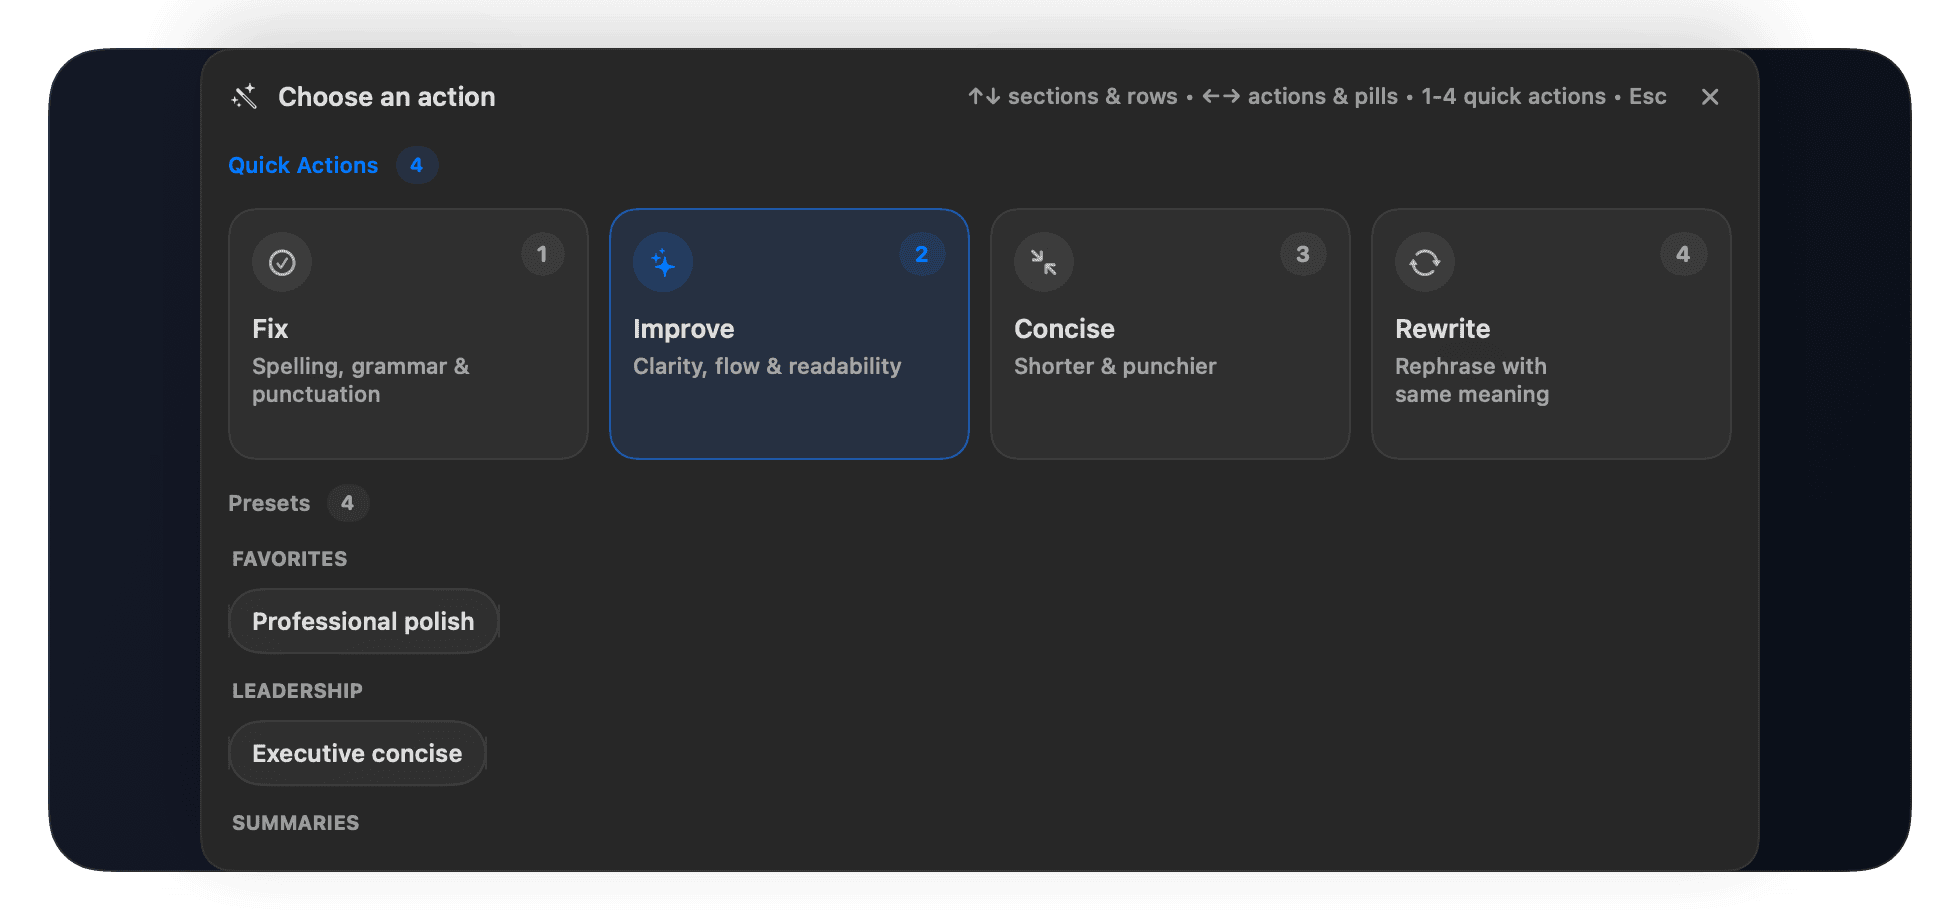
Task: Click the count badge next to Presets
Action: point(348,503)
